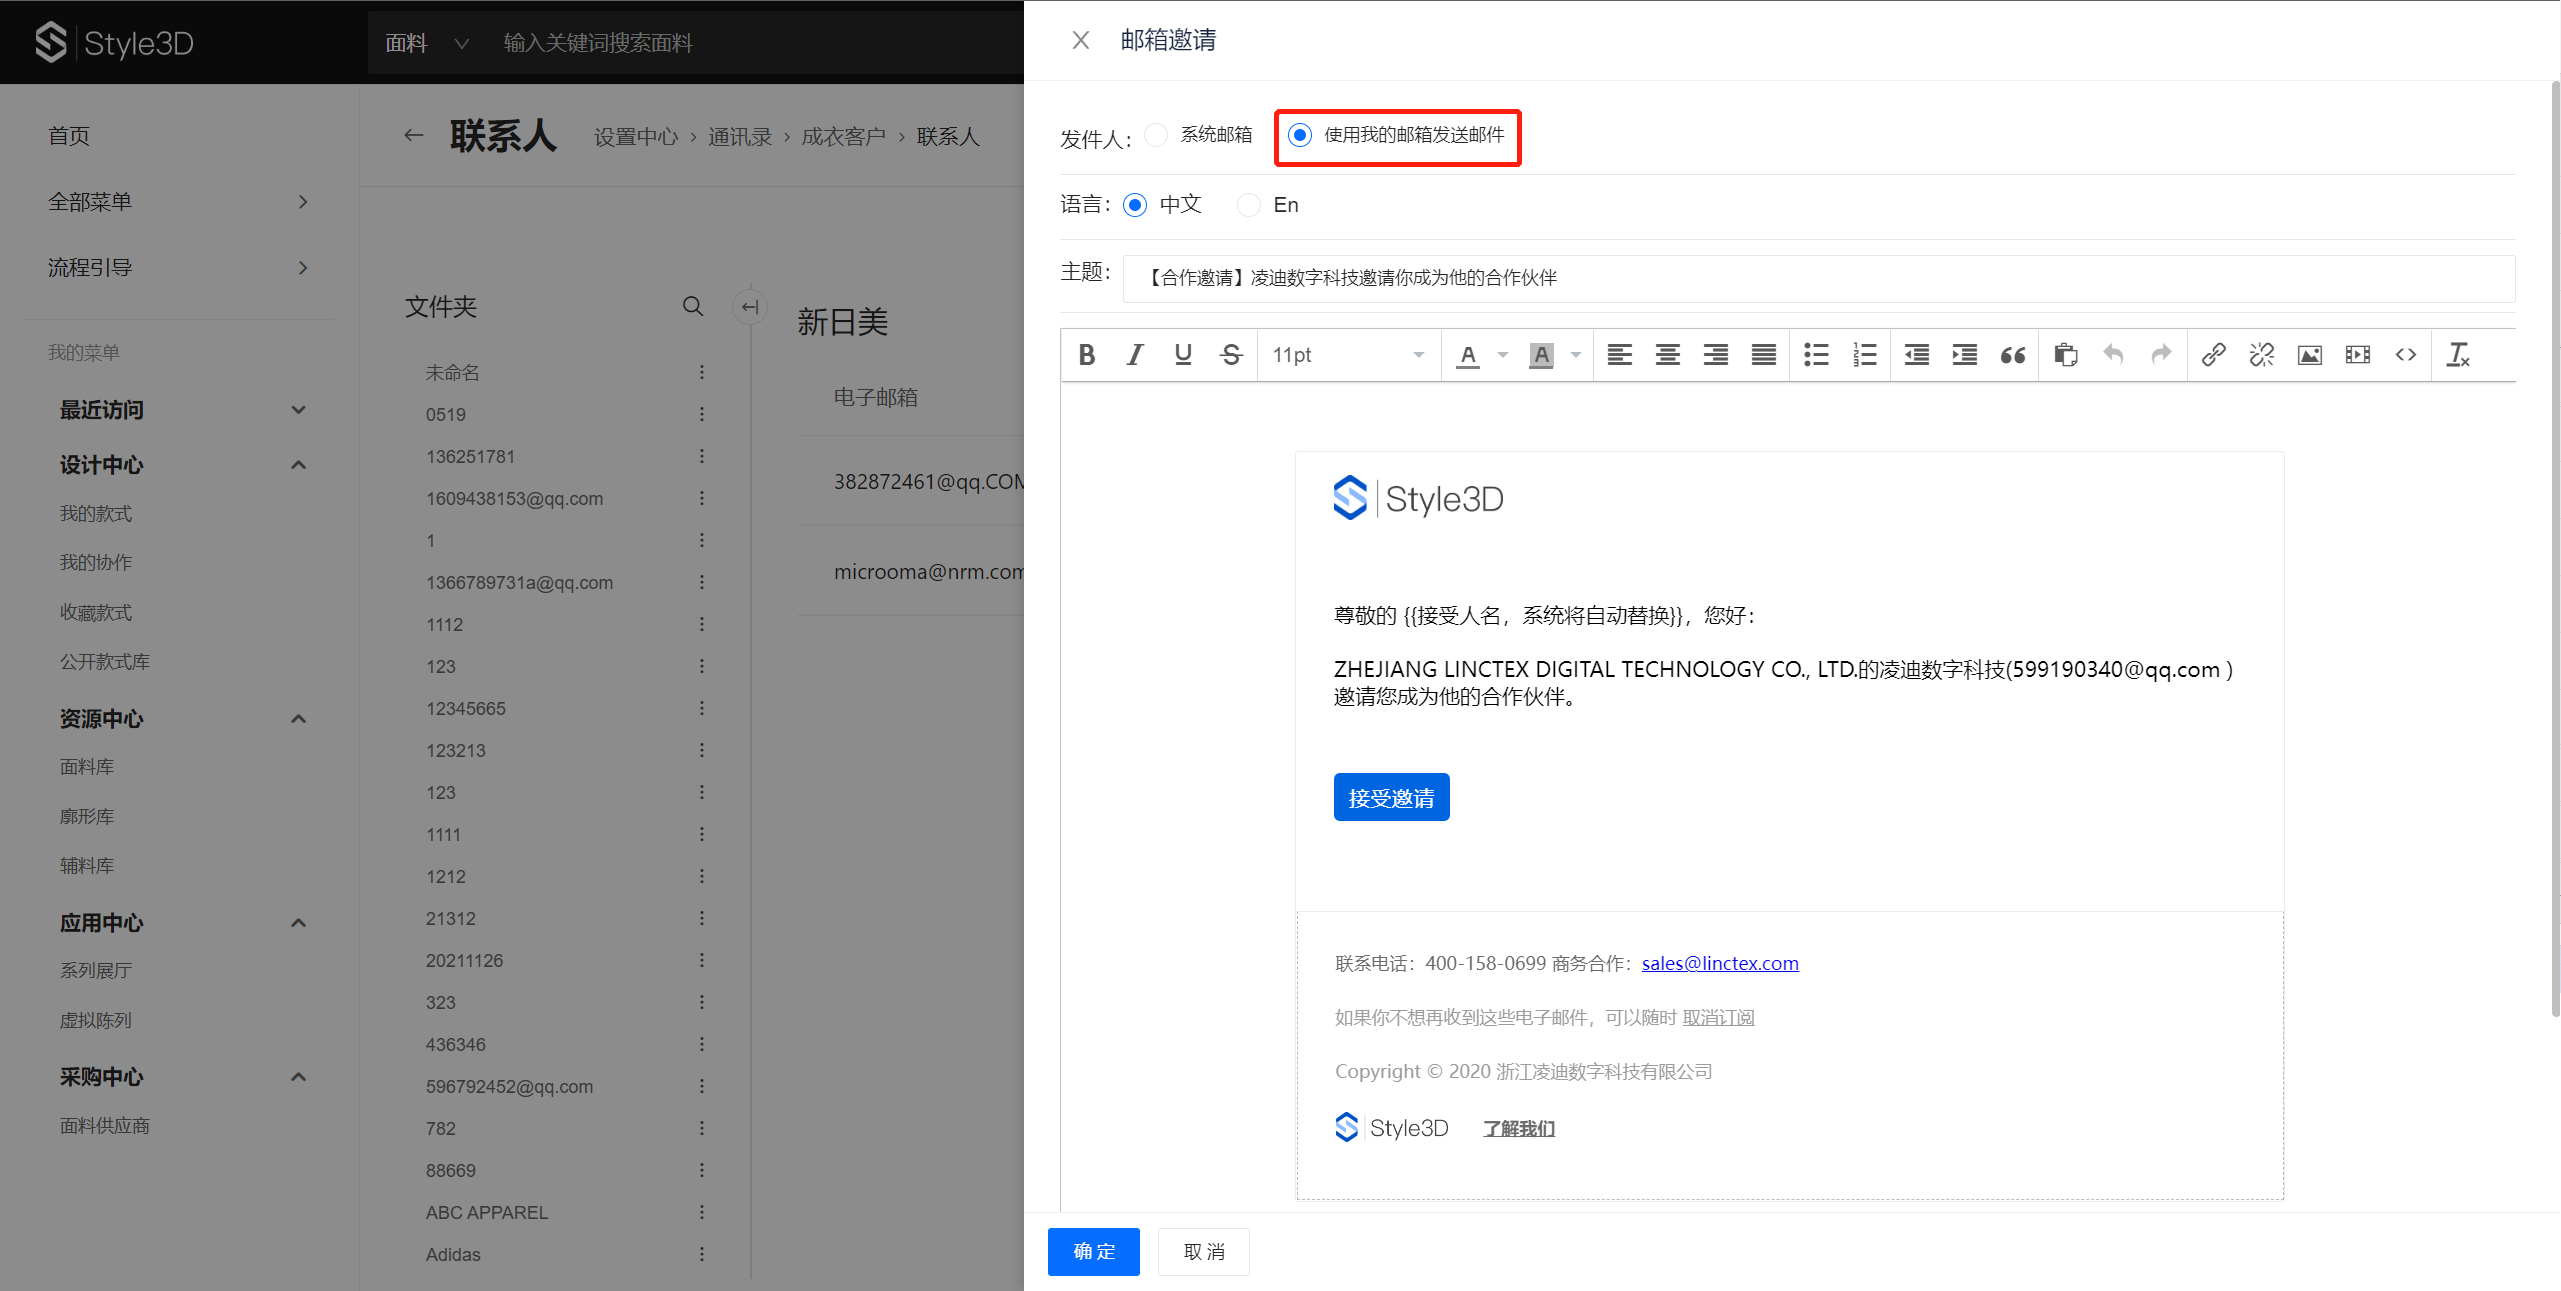Open more options for ABC APPAREL folder
2561x1291 pixels.
click(702, 1212)
